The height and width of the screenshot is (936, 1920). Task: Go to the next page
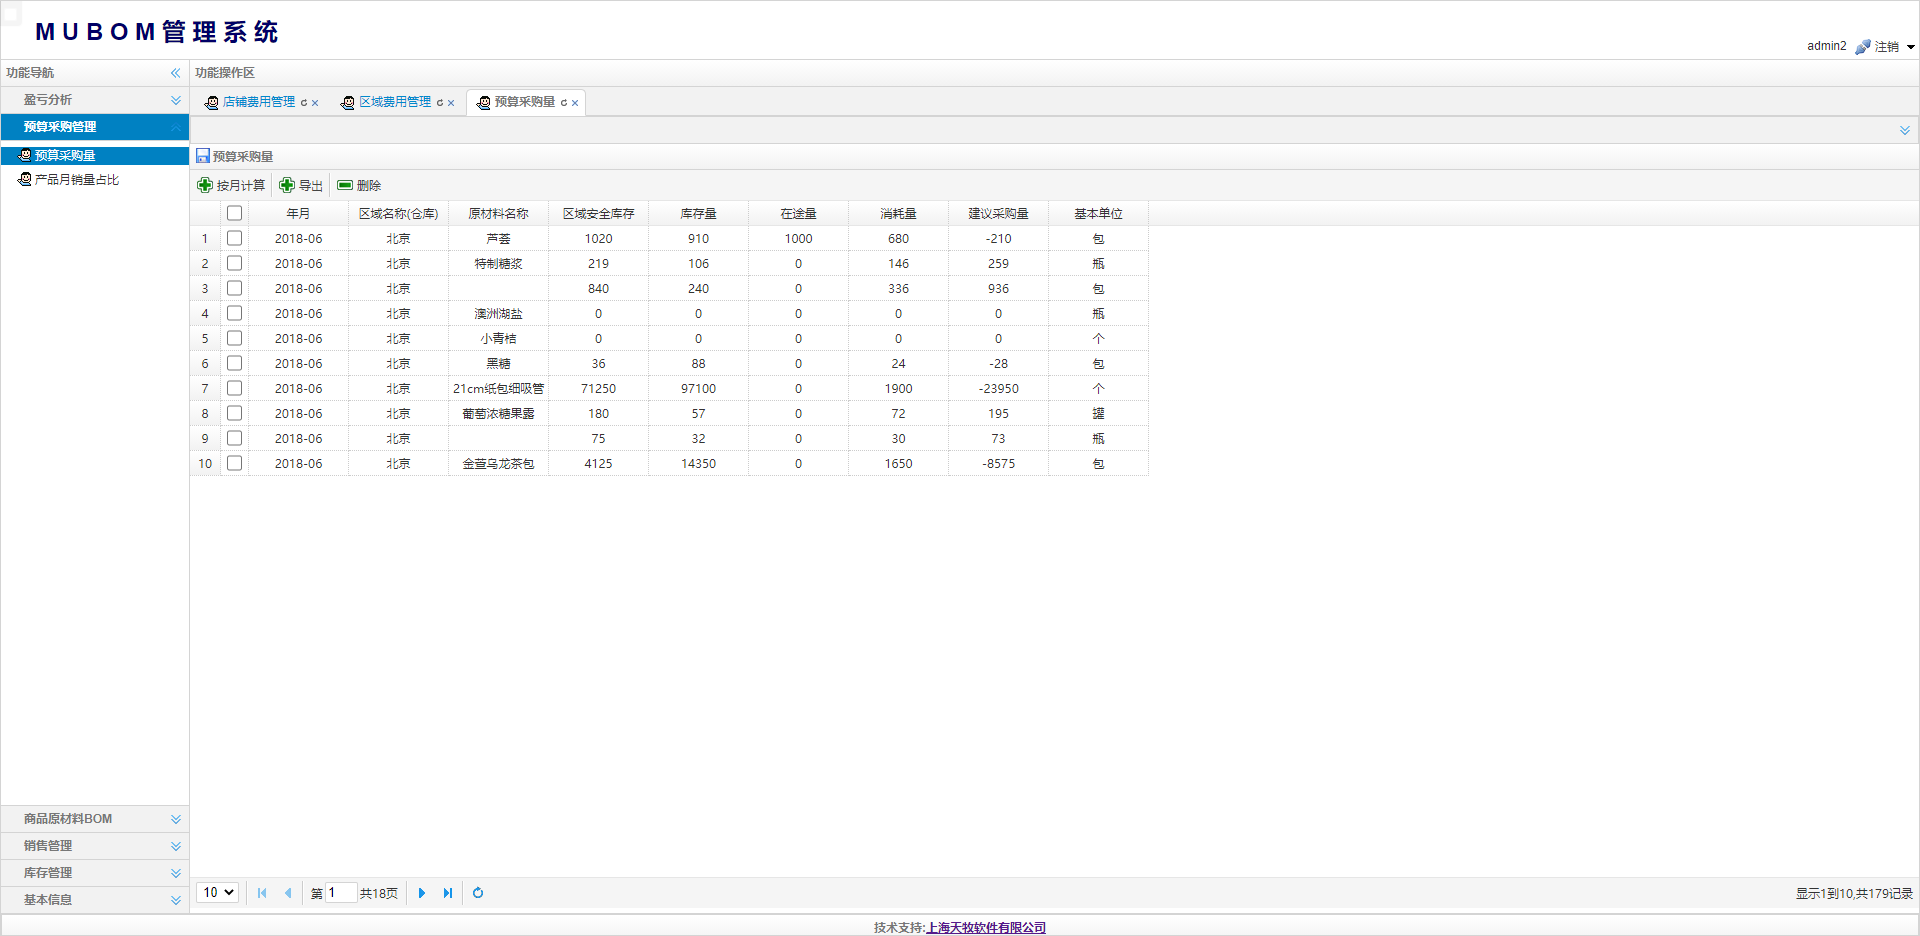coord(422,893)
